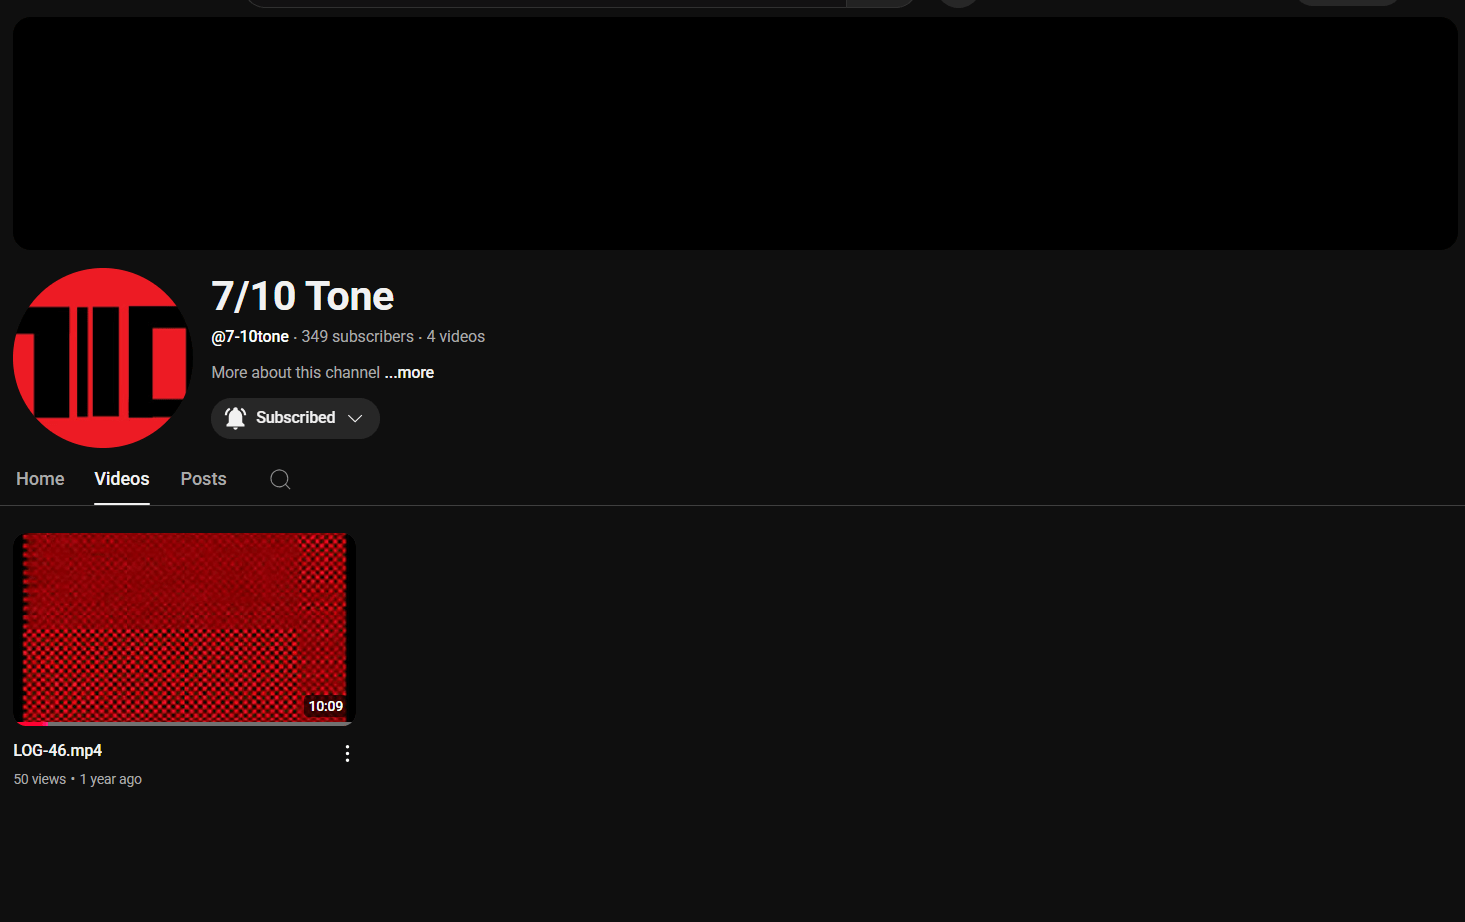Play the LOG-46.mp4 red checkered thumbnail
This screenshot has height=922, width=1465.
[x=184, y=625]
